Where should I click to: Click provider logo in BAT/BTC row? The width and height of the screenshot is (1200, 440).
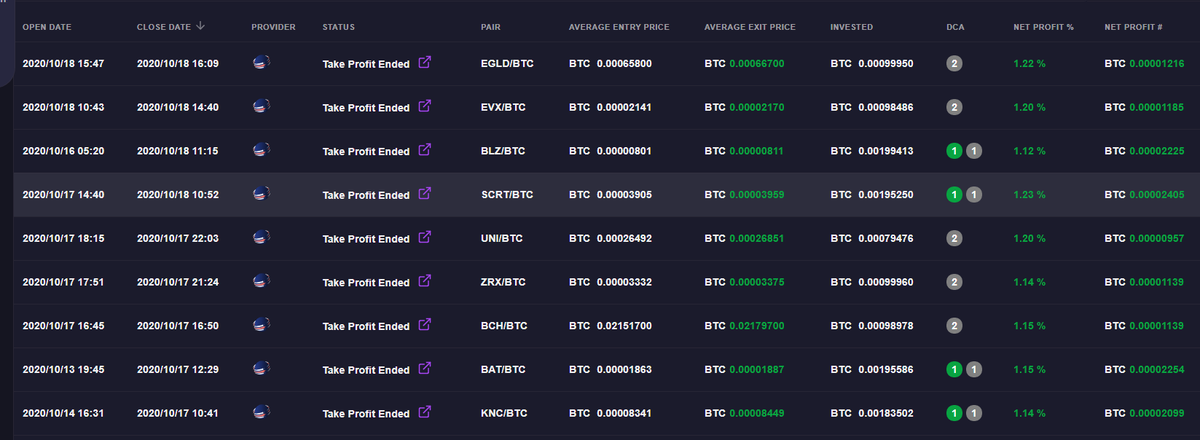[262, 369]
